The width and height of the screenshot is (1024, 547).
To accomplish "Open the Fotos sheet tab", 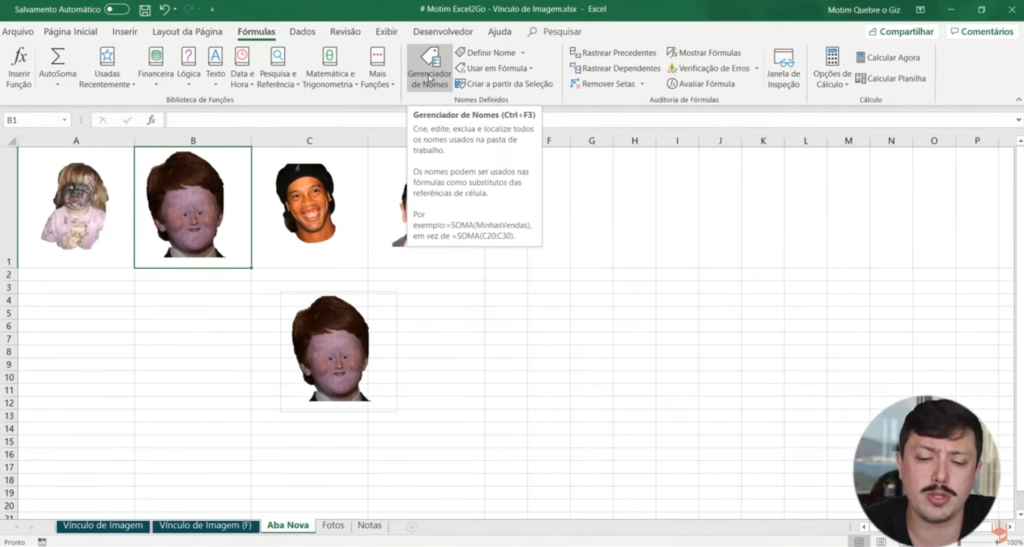I will click(x=333, y=525).
